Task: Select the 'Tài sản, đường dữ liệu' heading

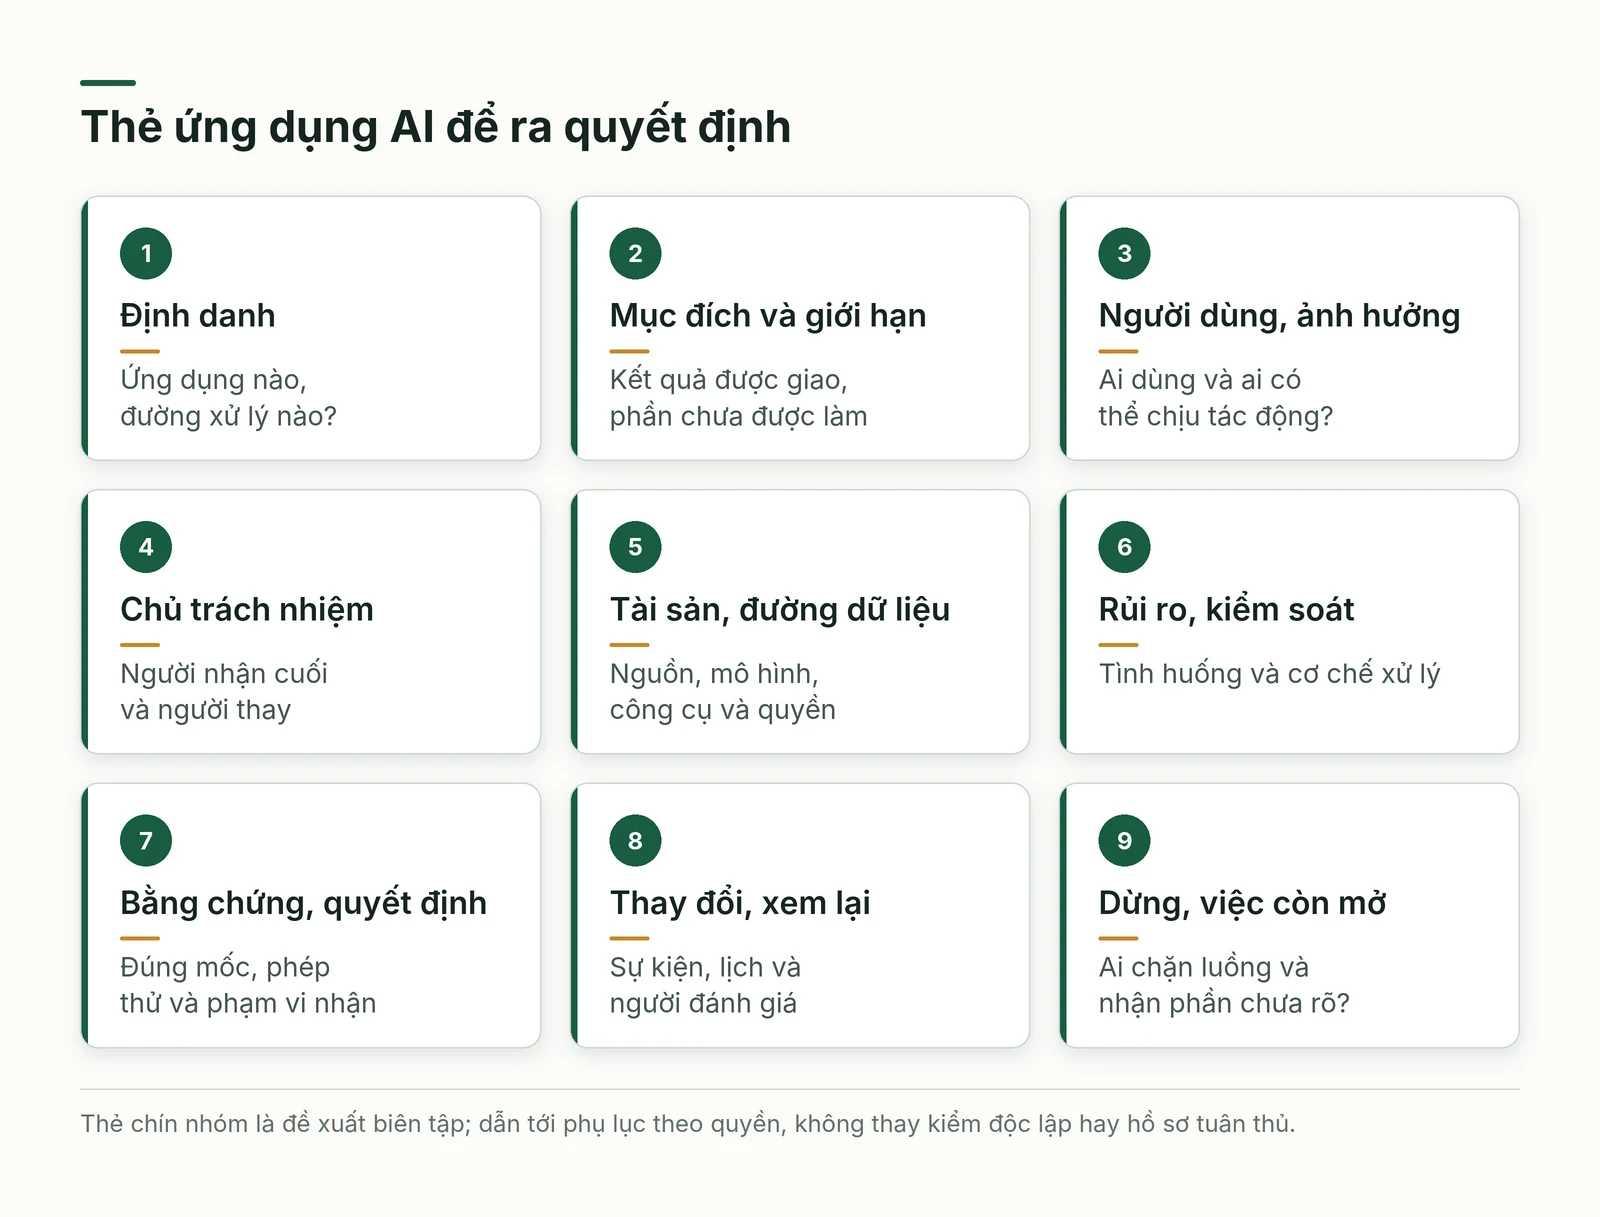Action: pyautogui.click(x=780, y=609)
